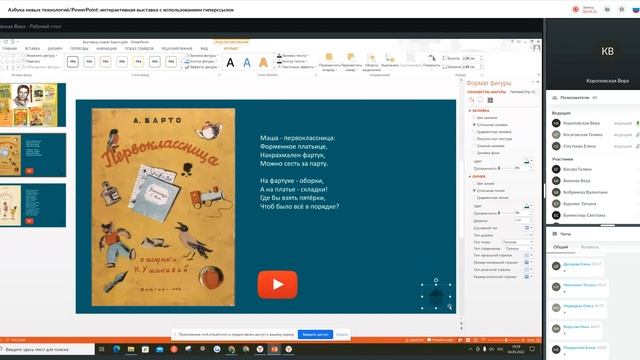The height and width of the screenshot is (360, 640).
Task: Switch to the questions chat tab
Action: point(589,247)
